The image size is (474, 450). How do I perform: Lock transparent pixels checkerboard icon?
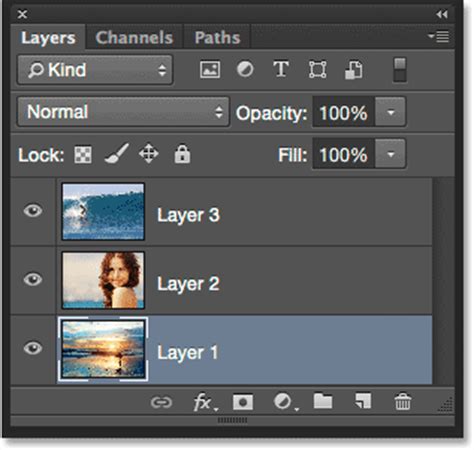pos(83,155)
